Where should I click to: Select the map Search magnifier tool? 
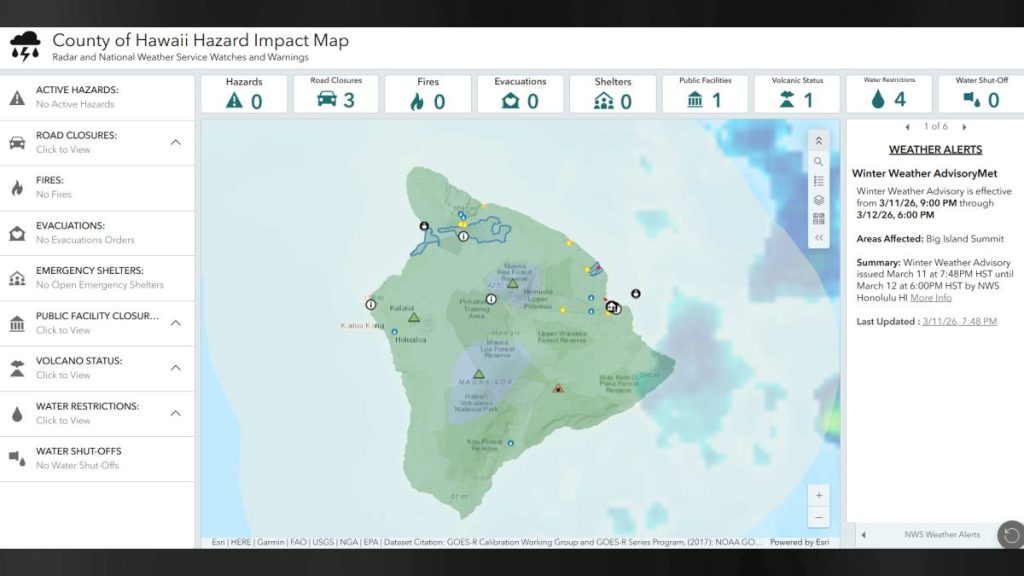click(x=819, y=160)
